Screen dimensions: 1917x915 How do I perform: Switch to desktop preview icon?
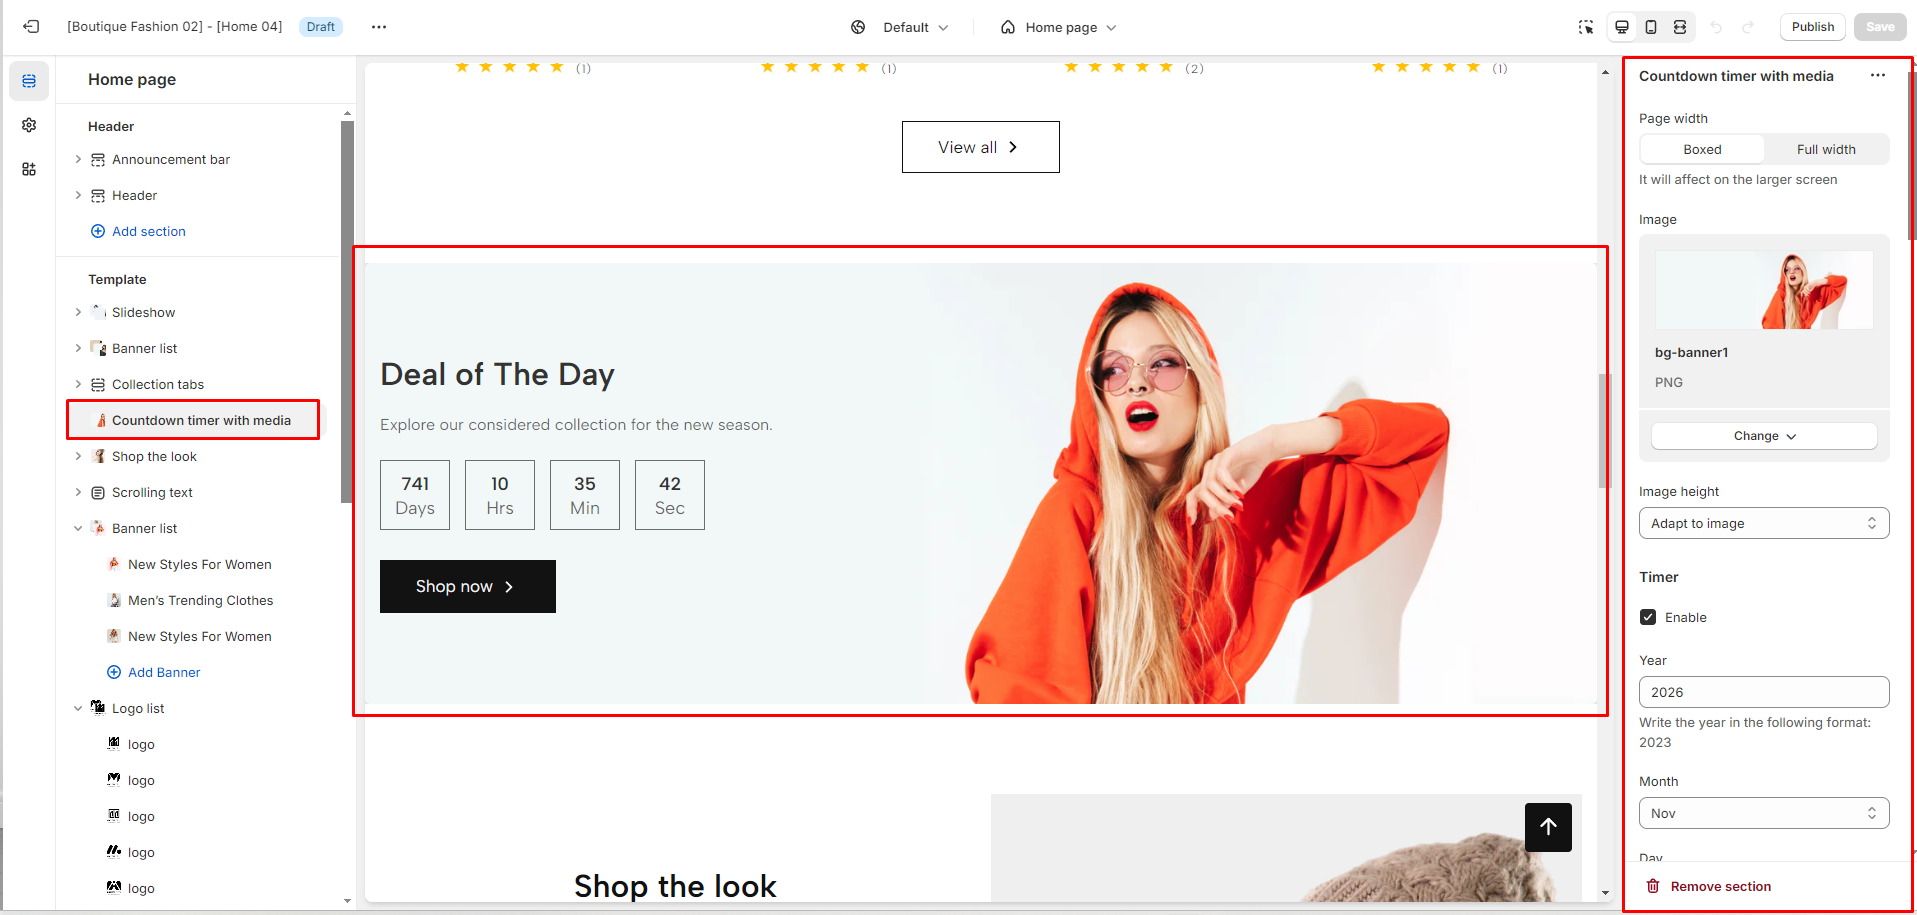(x=1622, y=27)
